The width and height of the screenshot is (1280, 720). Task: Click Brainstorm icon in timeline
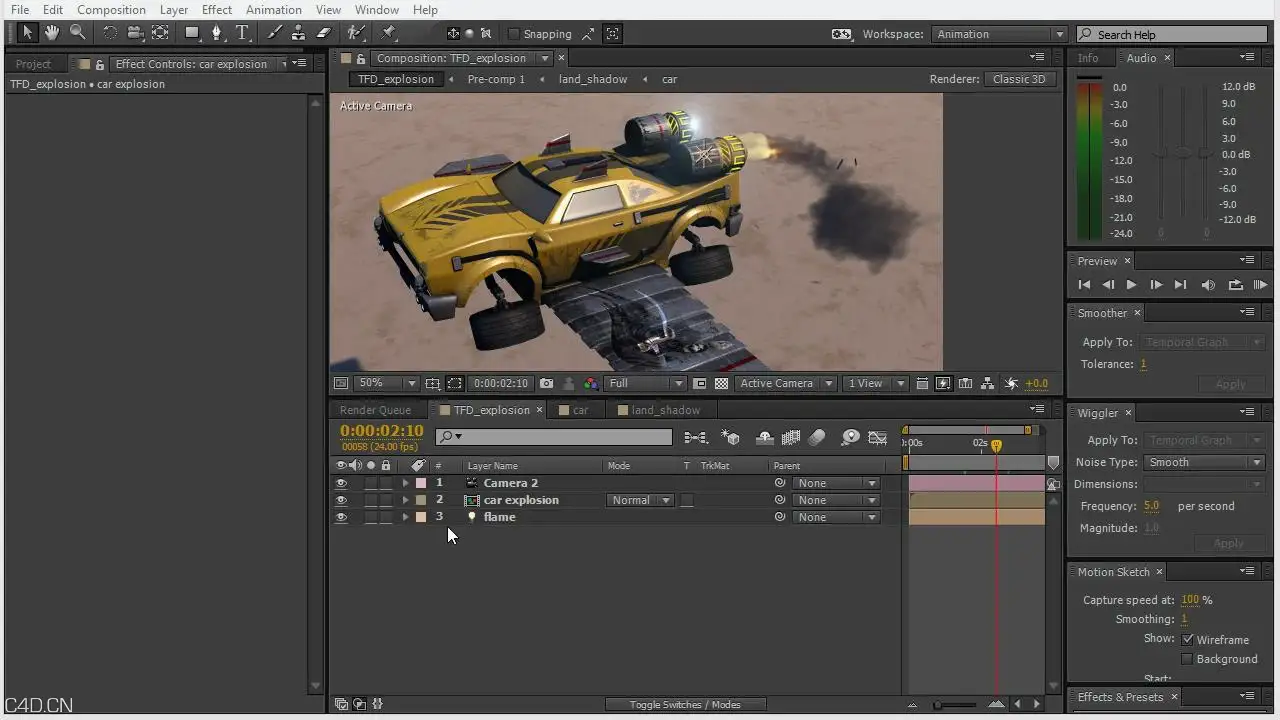click(850, 437)
